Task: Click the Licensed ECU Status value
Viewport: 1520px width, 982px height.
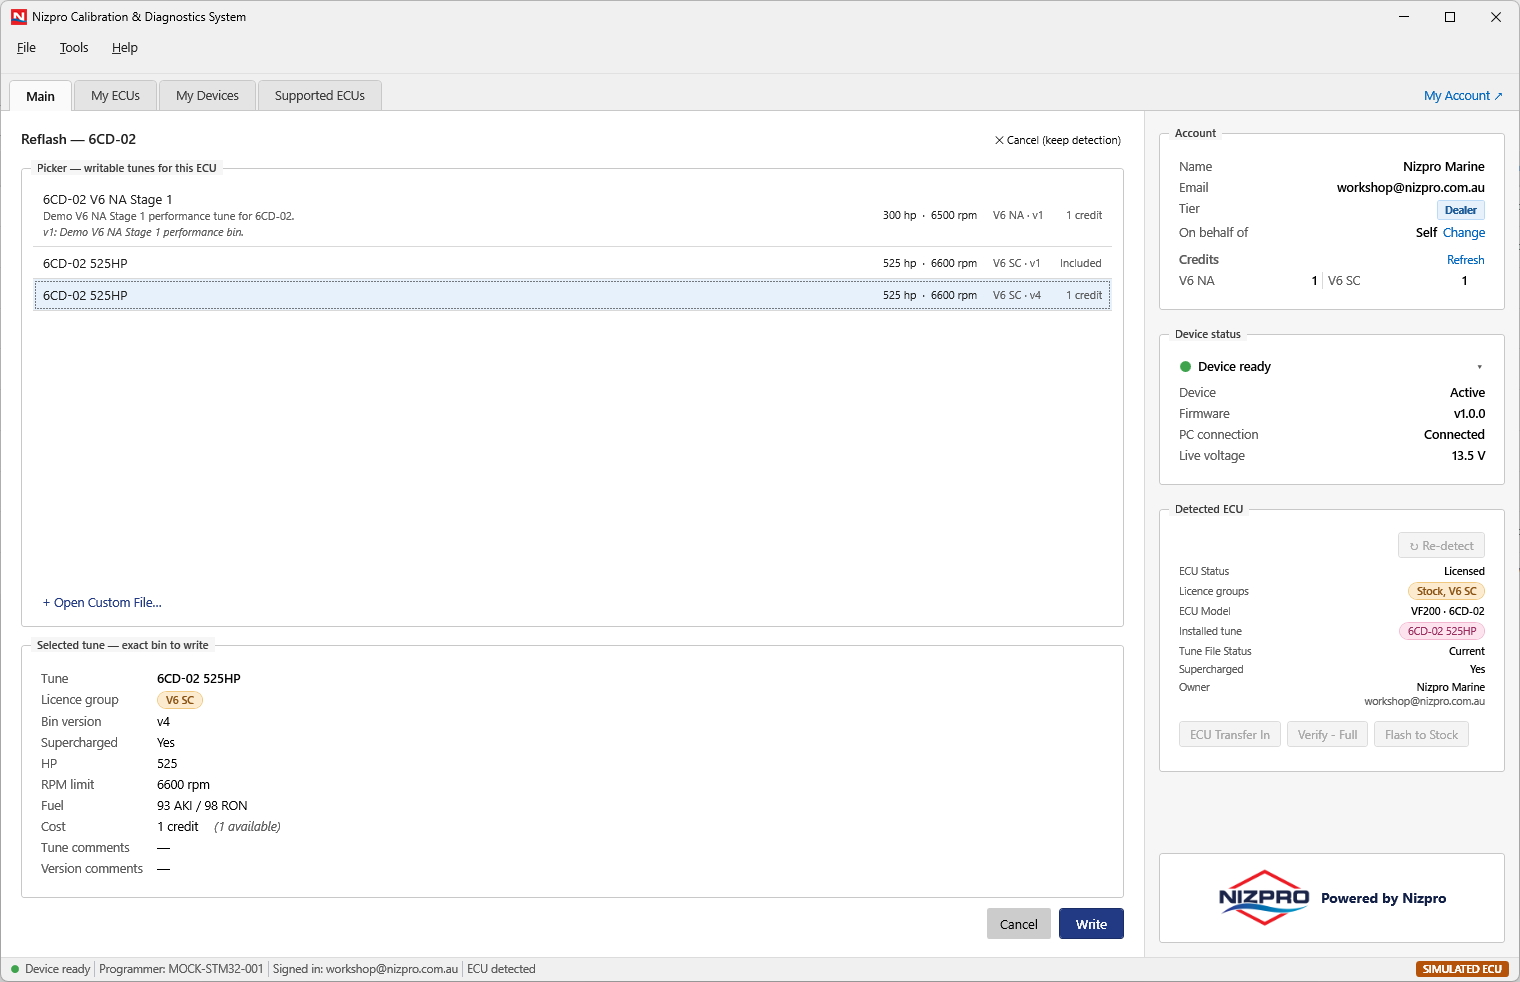Action: click(1464, 571)
